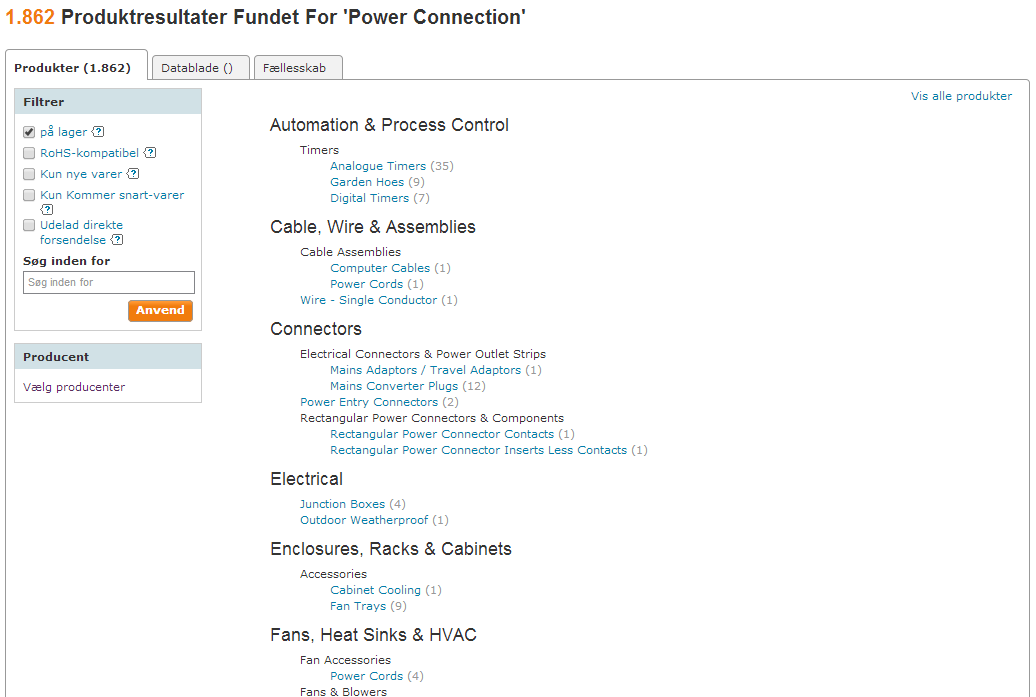Tick the 'Kun nye varer' checkbox
The image size is (1036, 697).
pyautogui.click(x=29, y=174)
